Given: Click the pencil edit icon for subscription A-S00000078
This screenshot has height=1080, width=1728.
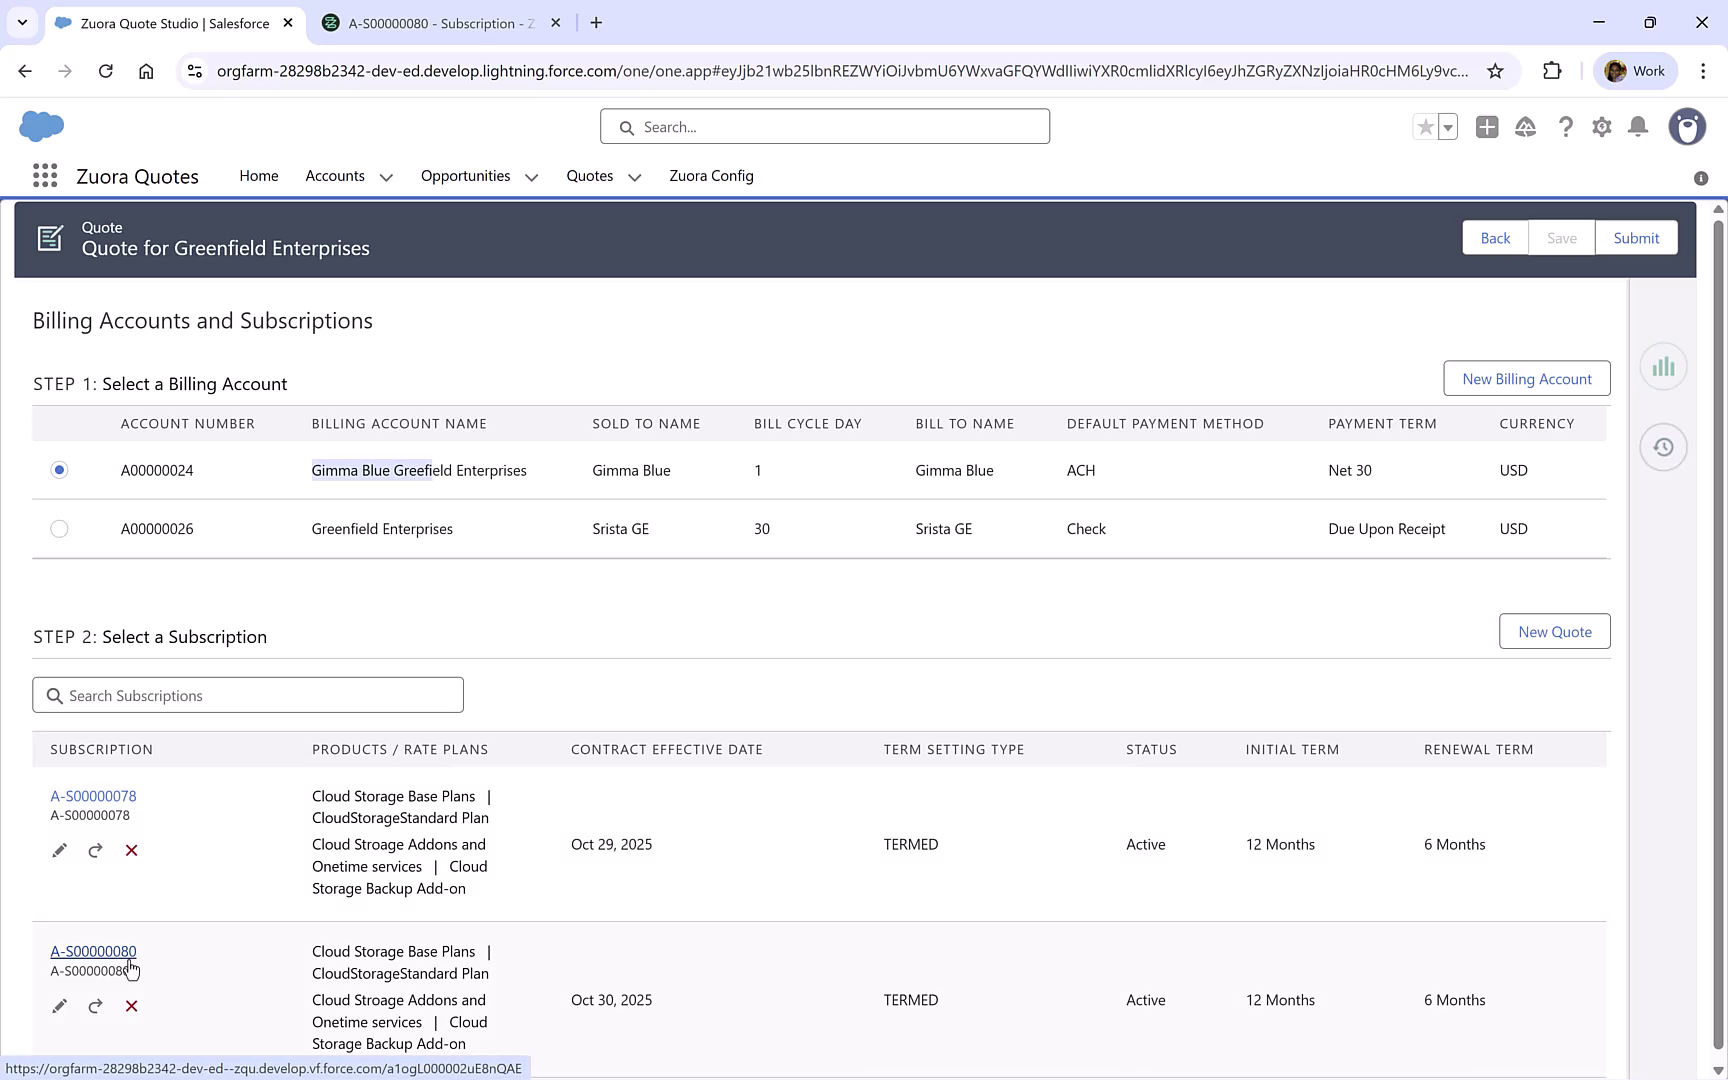Looking at the screenshot, I should click(60, 851).
